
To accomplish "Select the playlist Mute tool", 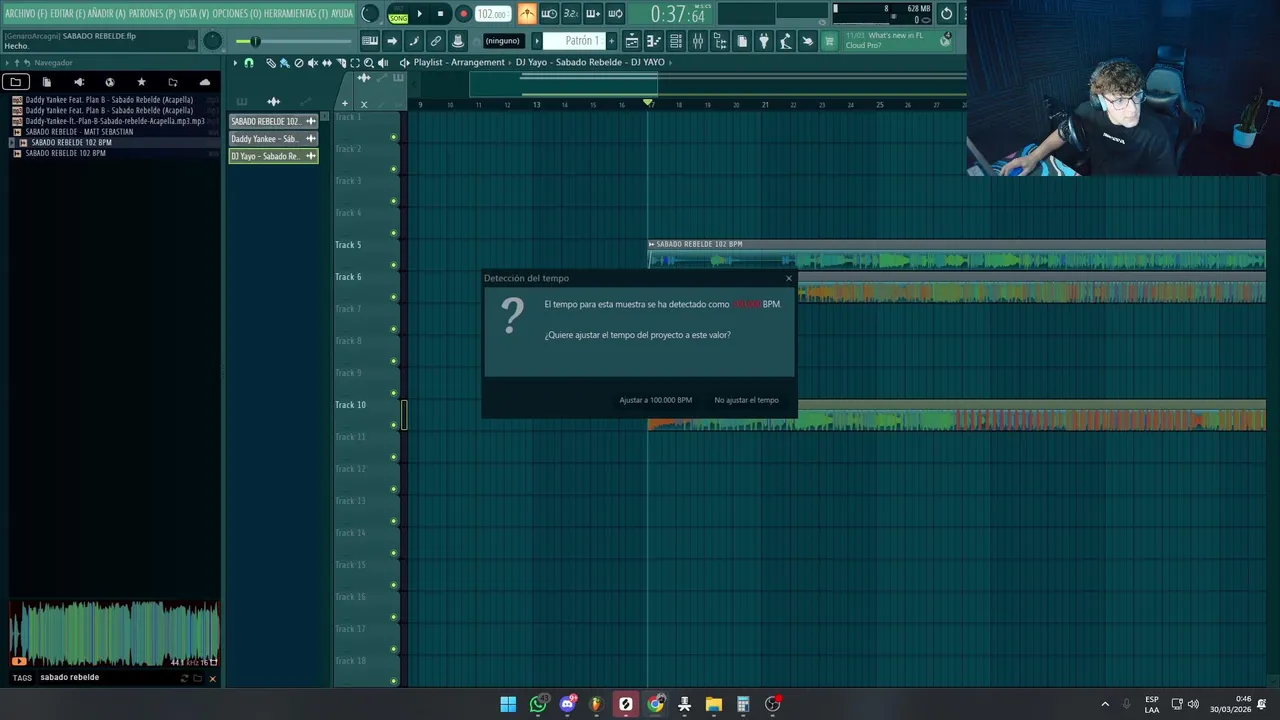I will coord(312,63).
